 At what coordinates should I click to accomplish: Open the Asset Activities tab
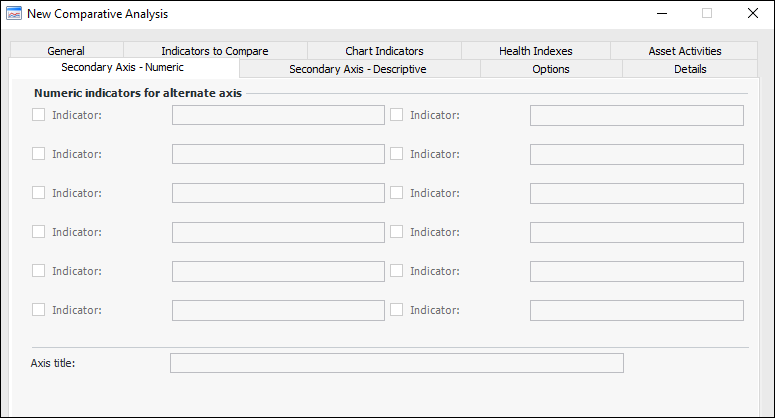pyautogui.click(x=684, y=51)
